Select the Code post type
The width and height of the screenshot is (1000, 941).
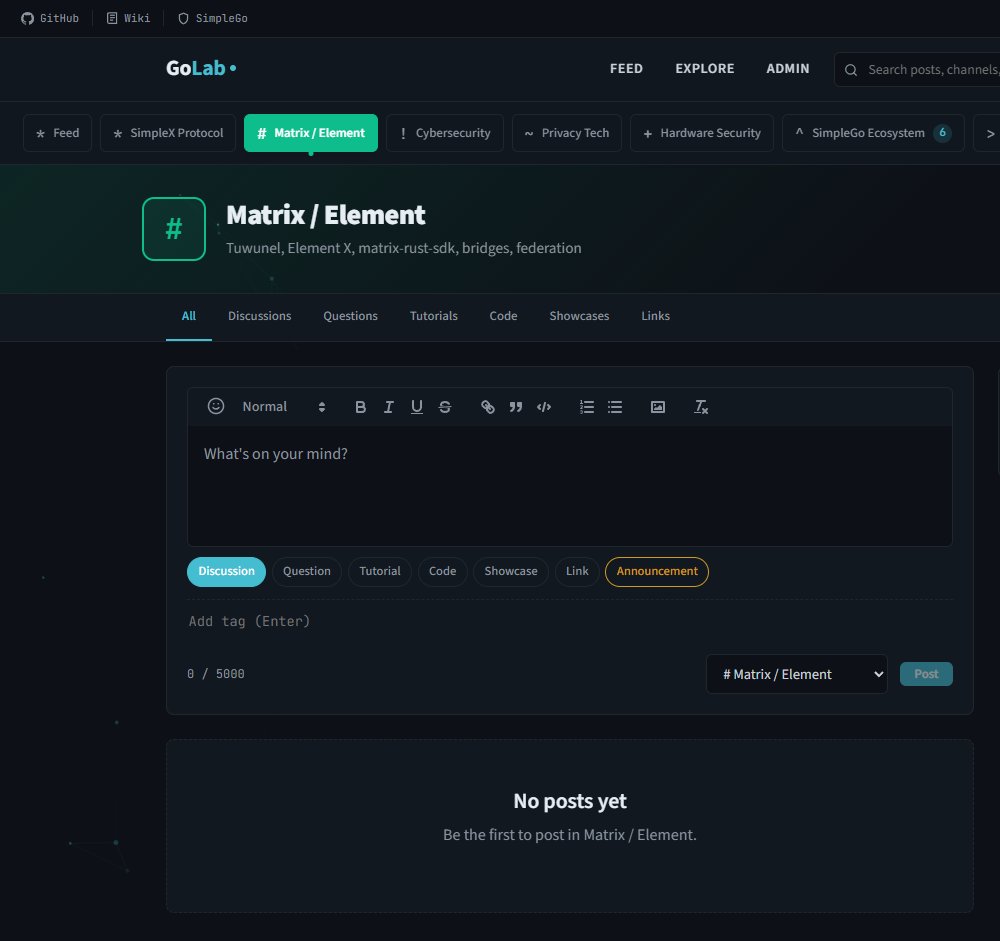443,572
